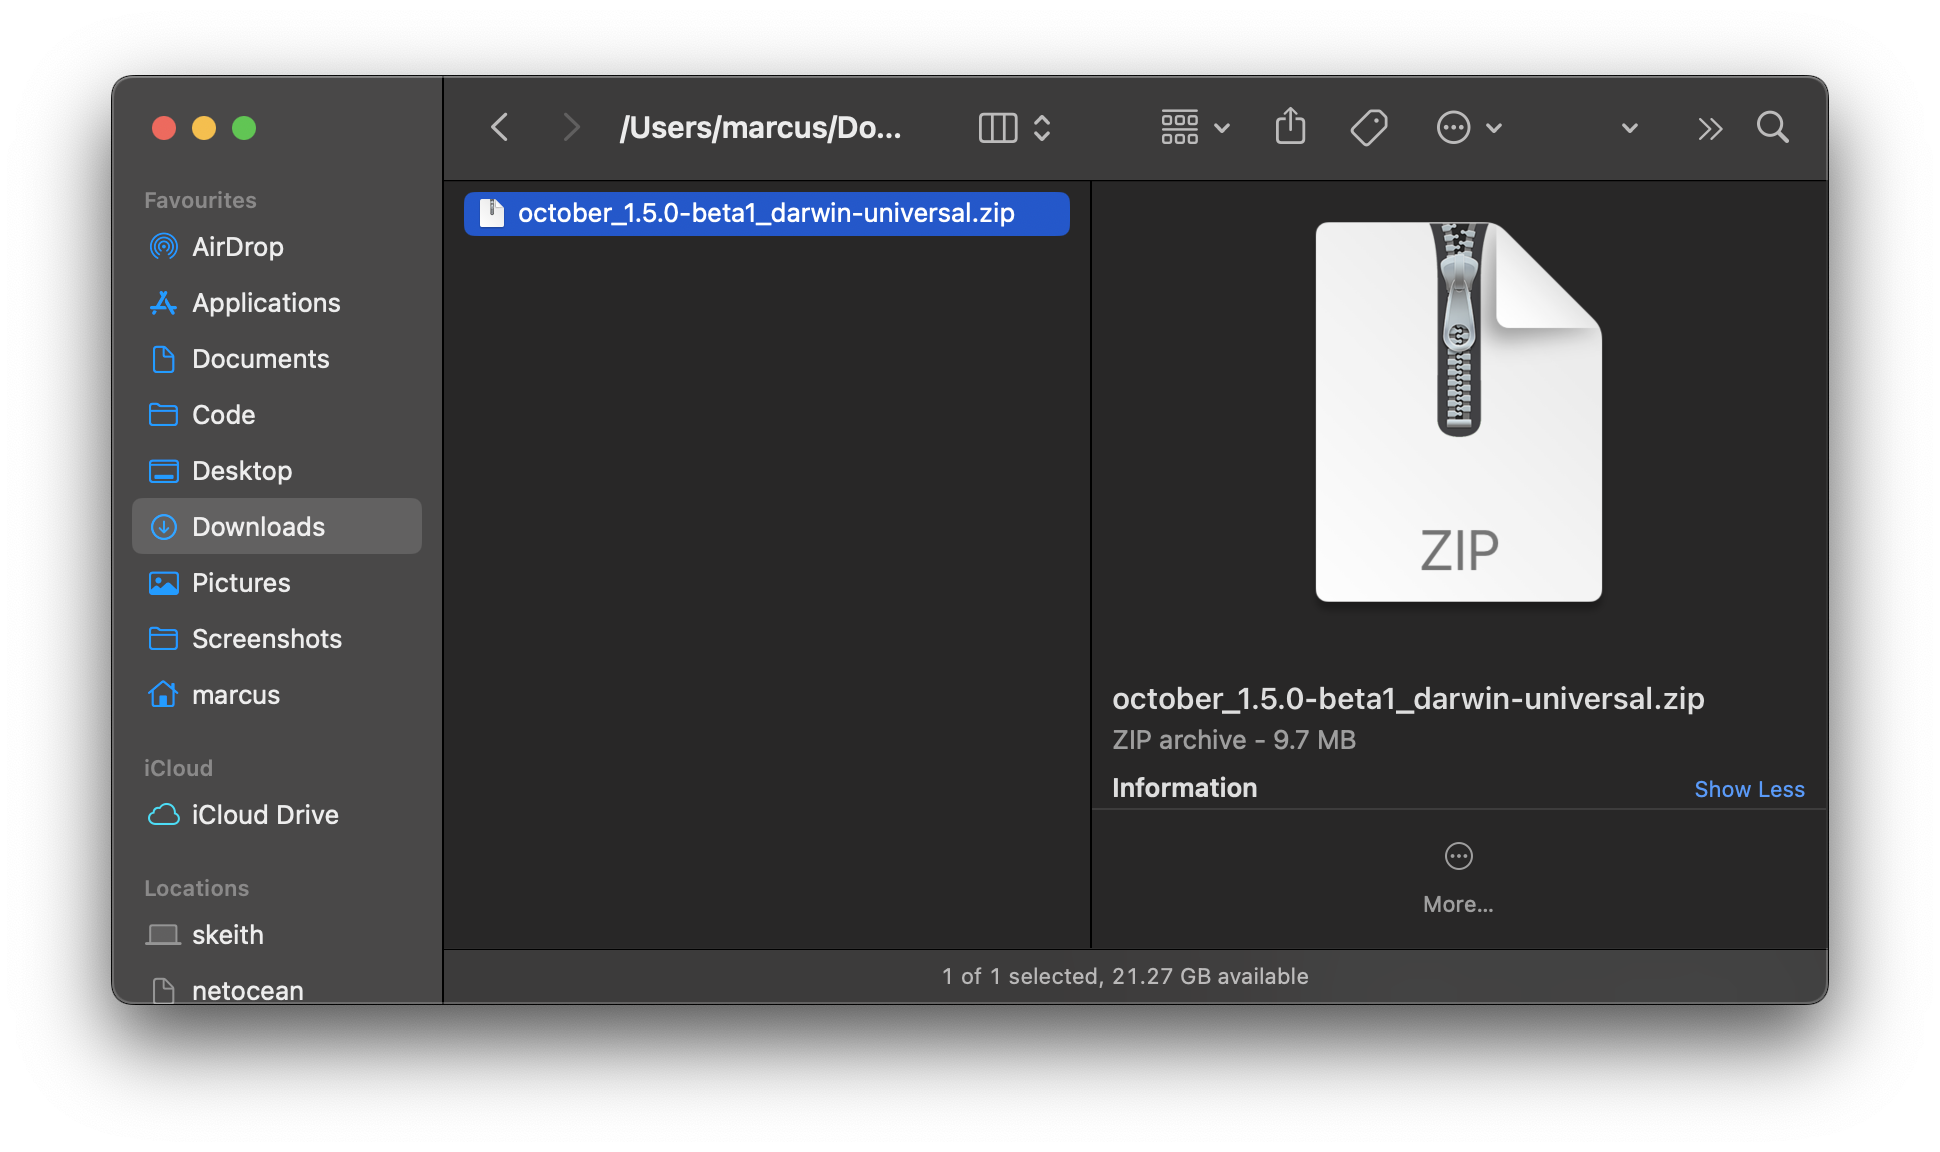Open iCloud Drive location
The width and height of the screenshot is (1940, 1152).
264,815
